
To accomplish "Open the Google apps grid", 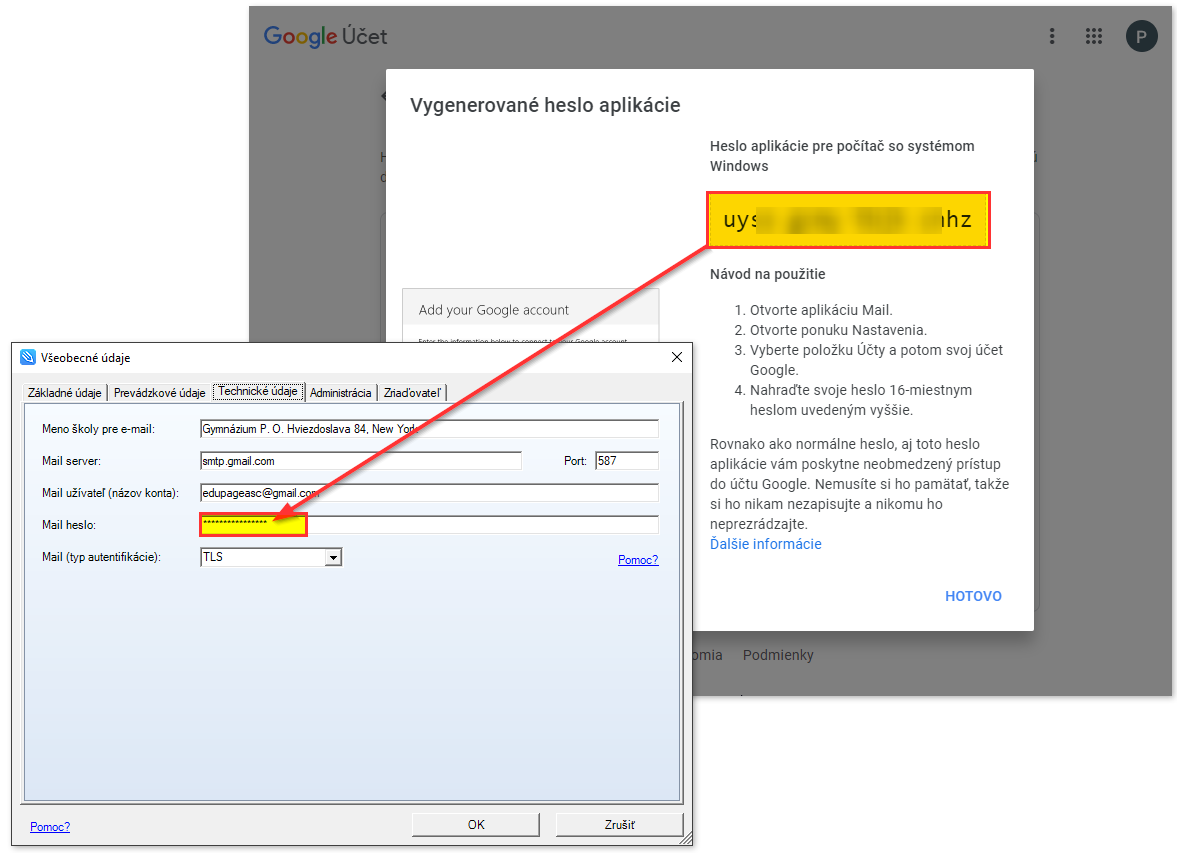I will pos(1094,36).
